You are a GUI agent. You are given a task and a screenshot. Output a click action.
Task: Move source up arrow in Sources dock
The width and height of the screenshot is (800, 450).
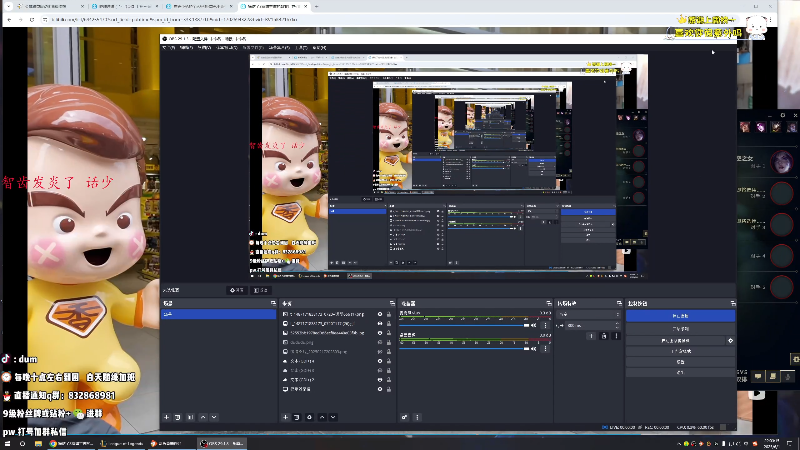322,417
